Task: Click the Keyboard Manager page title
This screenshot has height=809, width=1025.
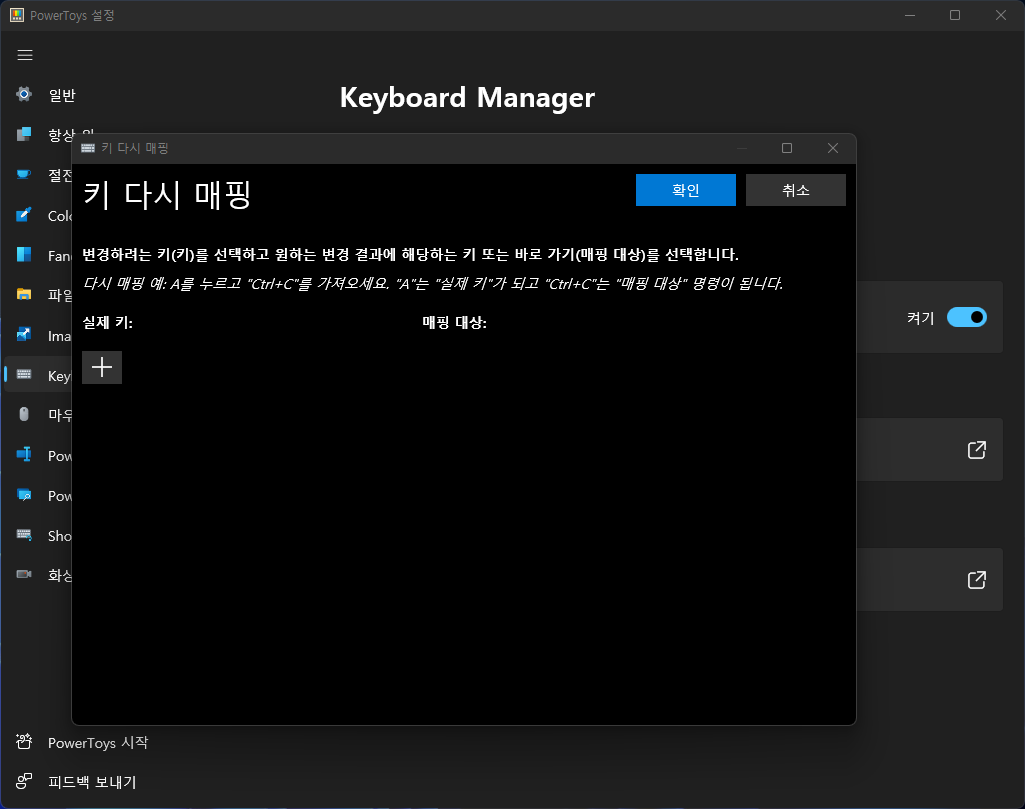Action: pos(467,98)
